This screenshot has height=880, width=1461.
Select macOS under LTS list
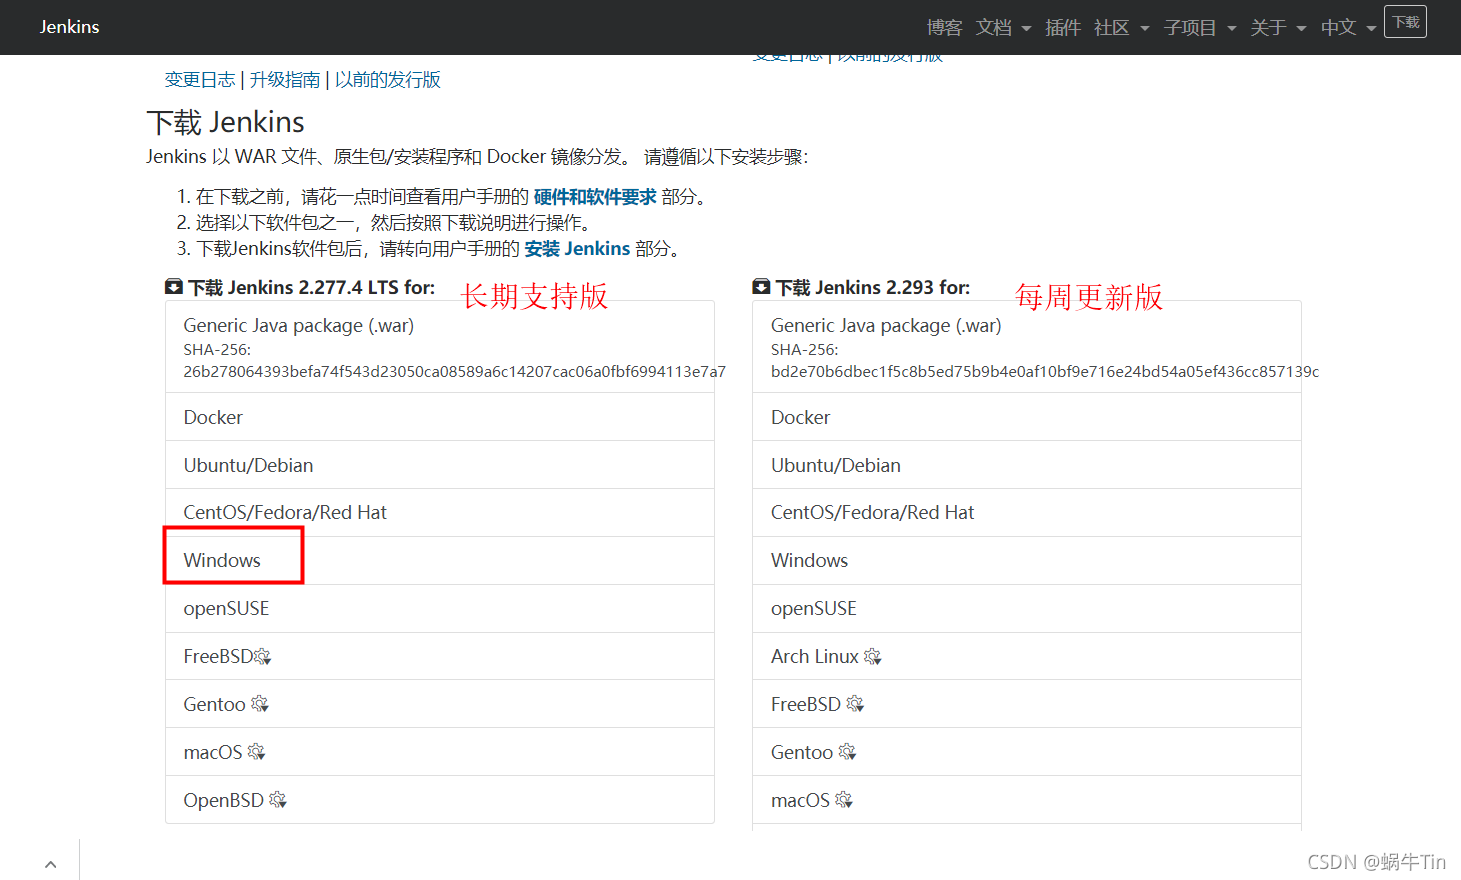point(440,752)
